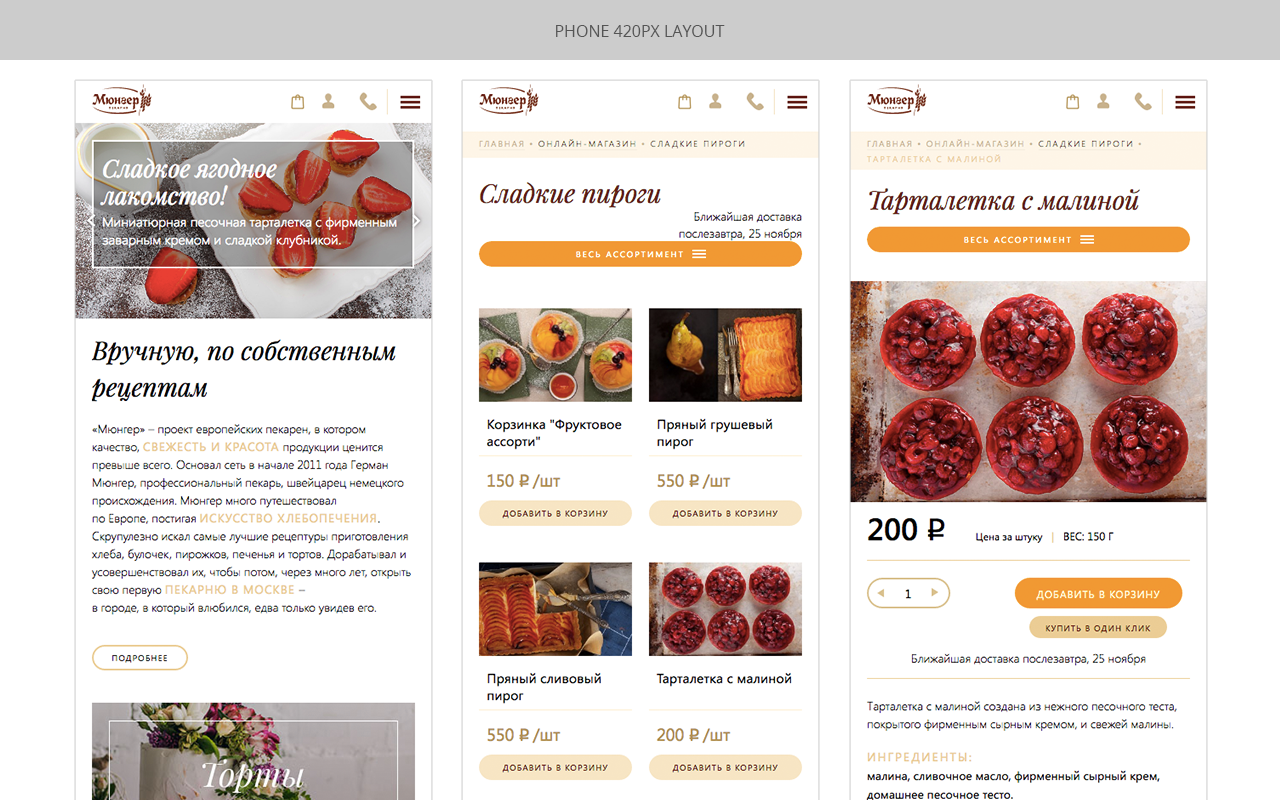Viewport: 1280px width, 800px height.
Task: Decrease quantity with left stepper arrow
Action: 881,593
